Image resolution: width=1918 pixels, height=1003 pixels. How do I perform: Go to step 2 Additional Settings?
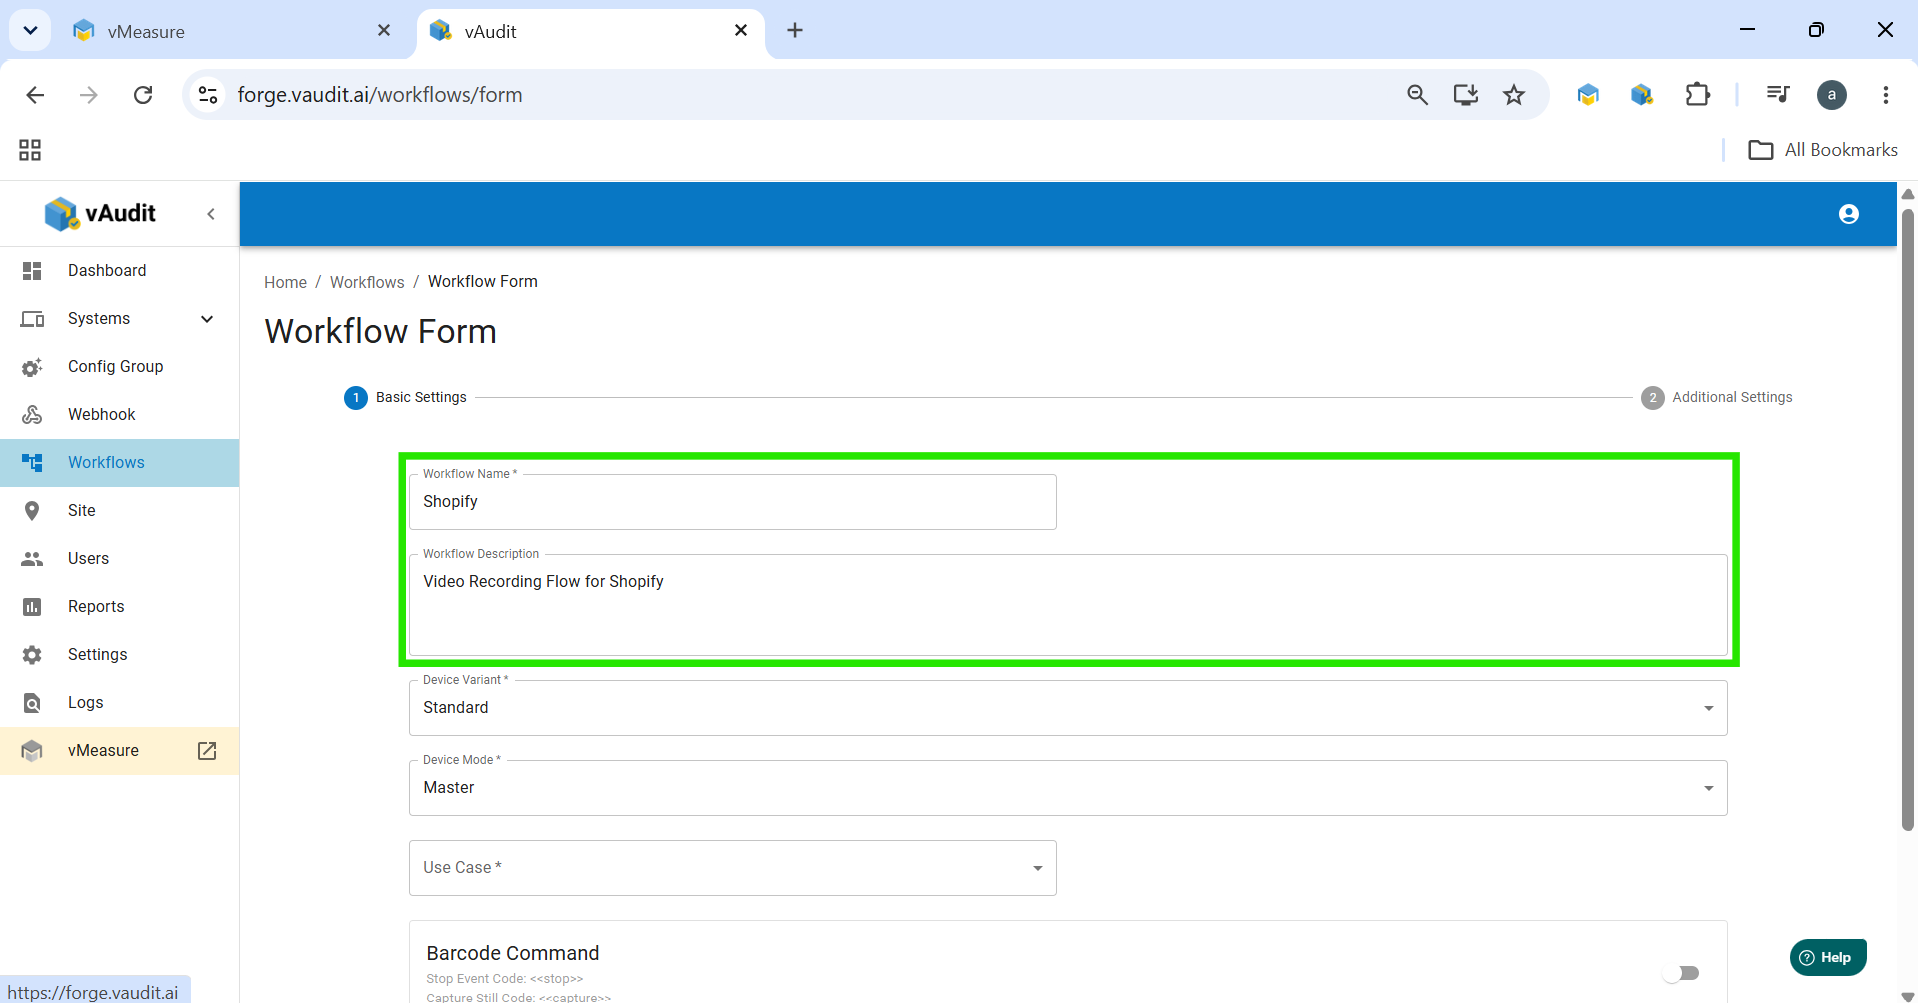click(x=1717, y=398)
